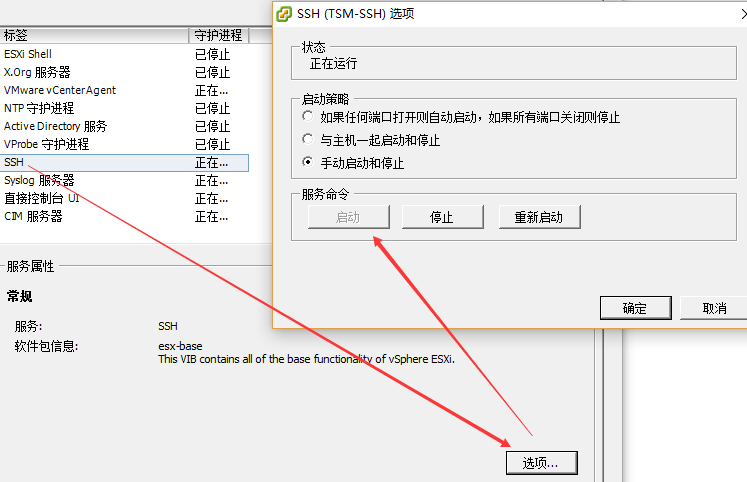This screenshot has width=747, height=482.
Task: Confirm dialog with 确定 button
Action: (x=635, y=308)
